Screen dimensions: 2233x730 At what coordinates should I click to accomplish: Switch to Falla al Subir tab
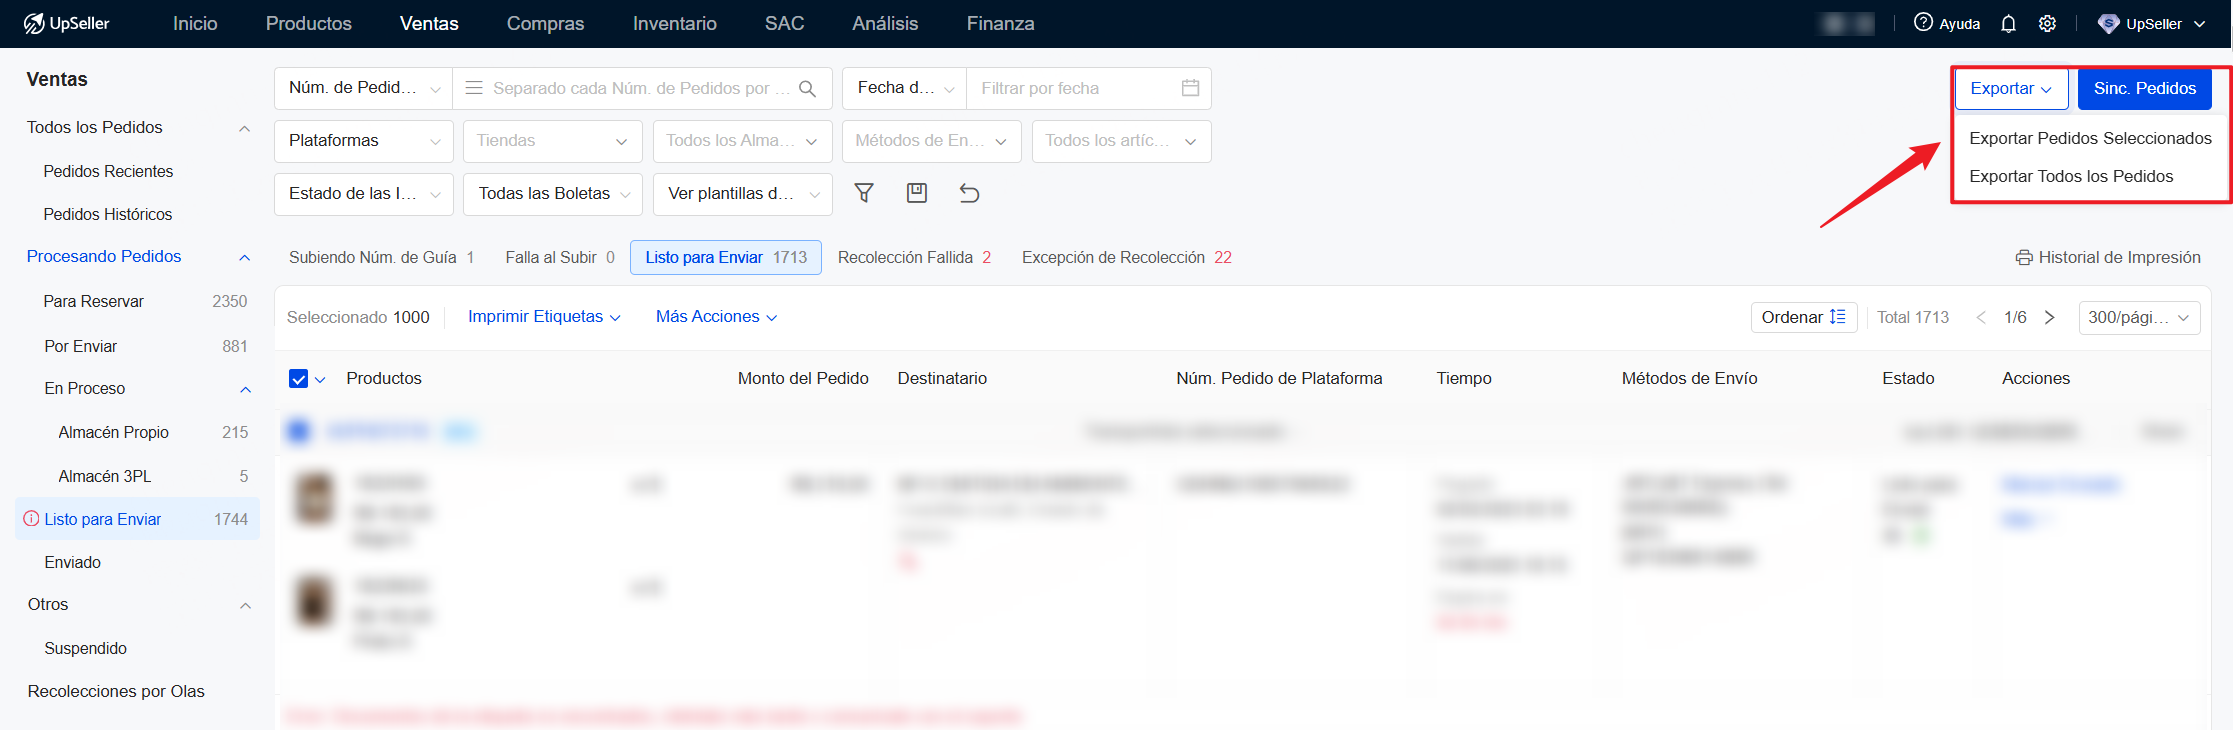tap(559, 257)
